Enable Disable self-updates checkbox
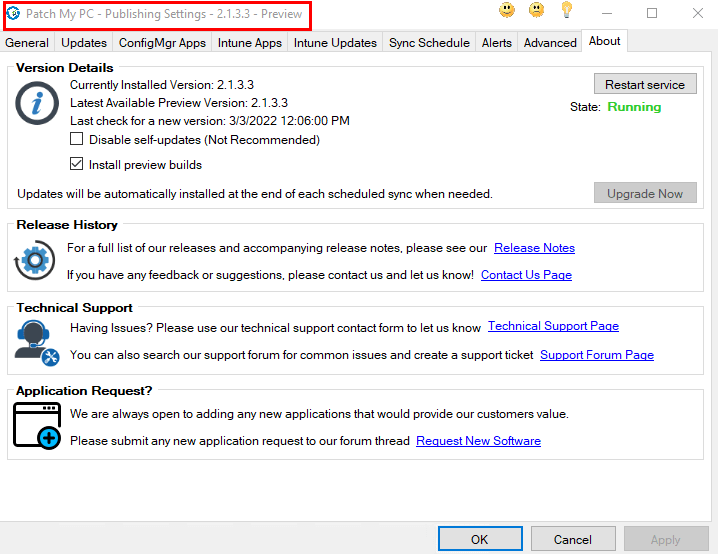The width and height of the screenshot is (718, 554). click(x=76, y=139)
